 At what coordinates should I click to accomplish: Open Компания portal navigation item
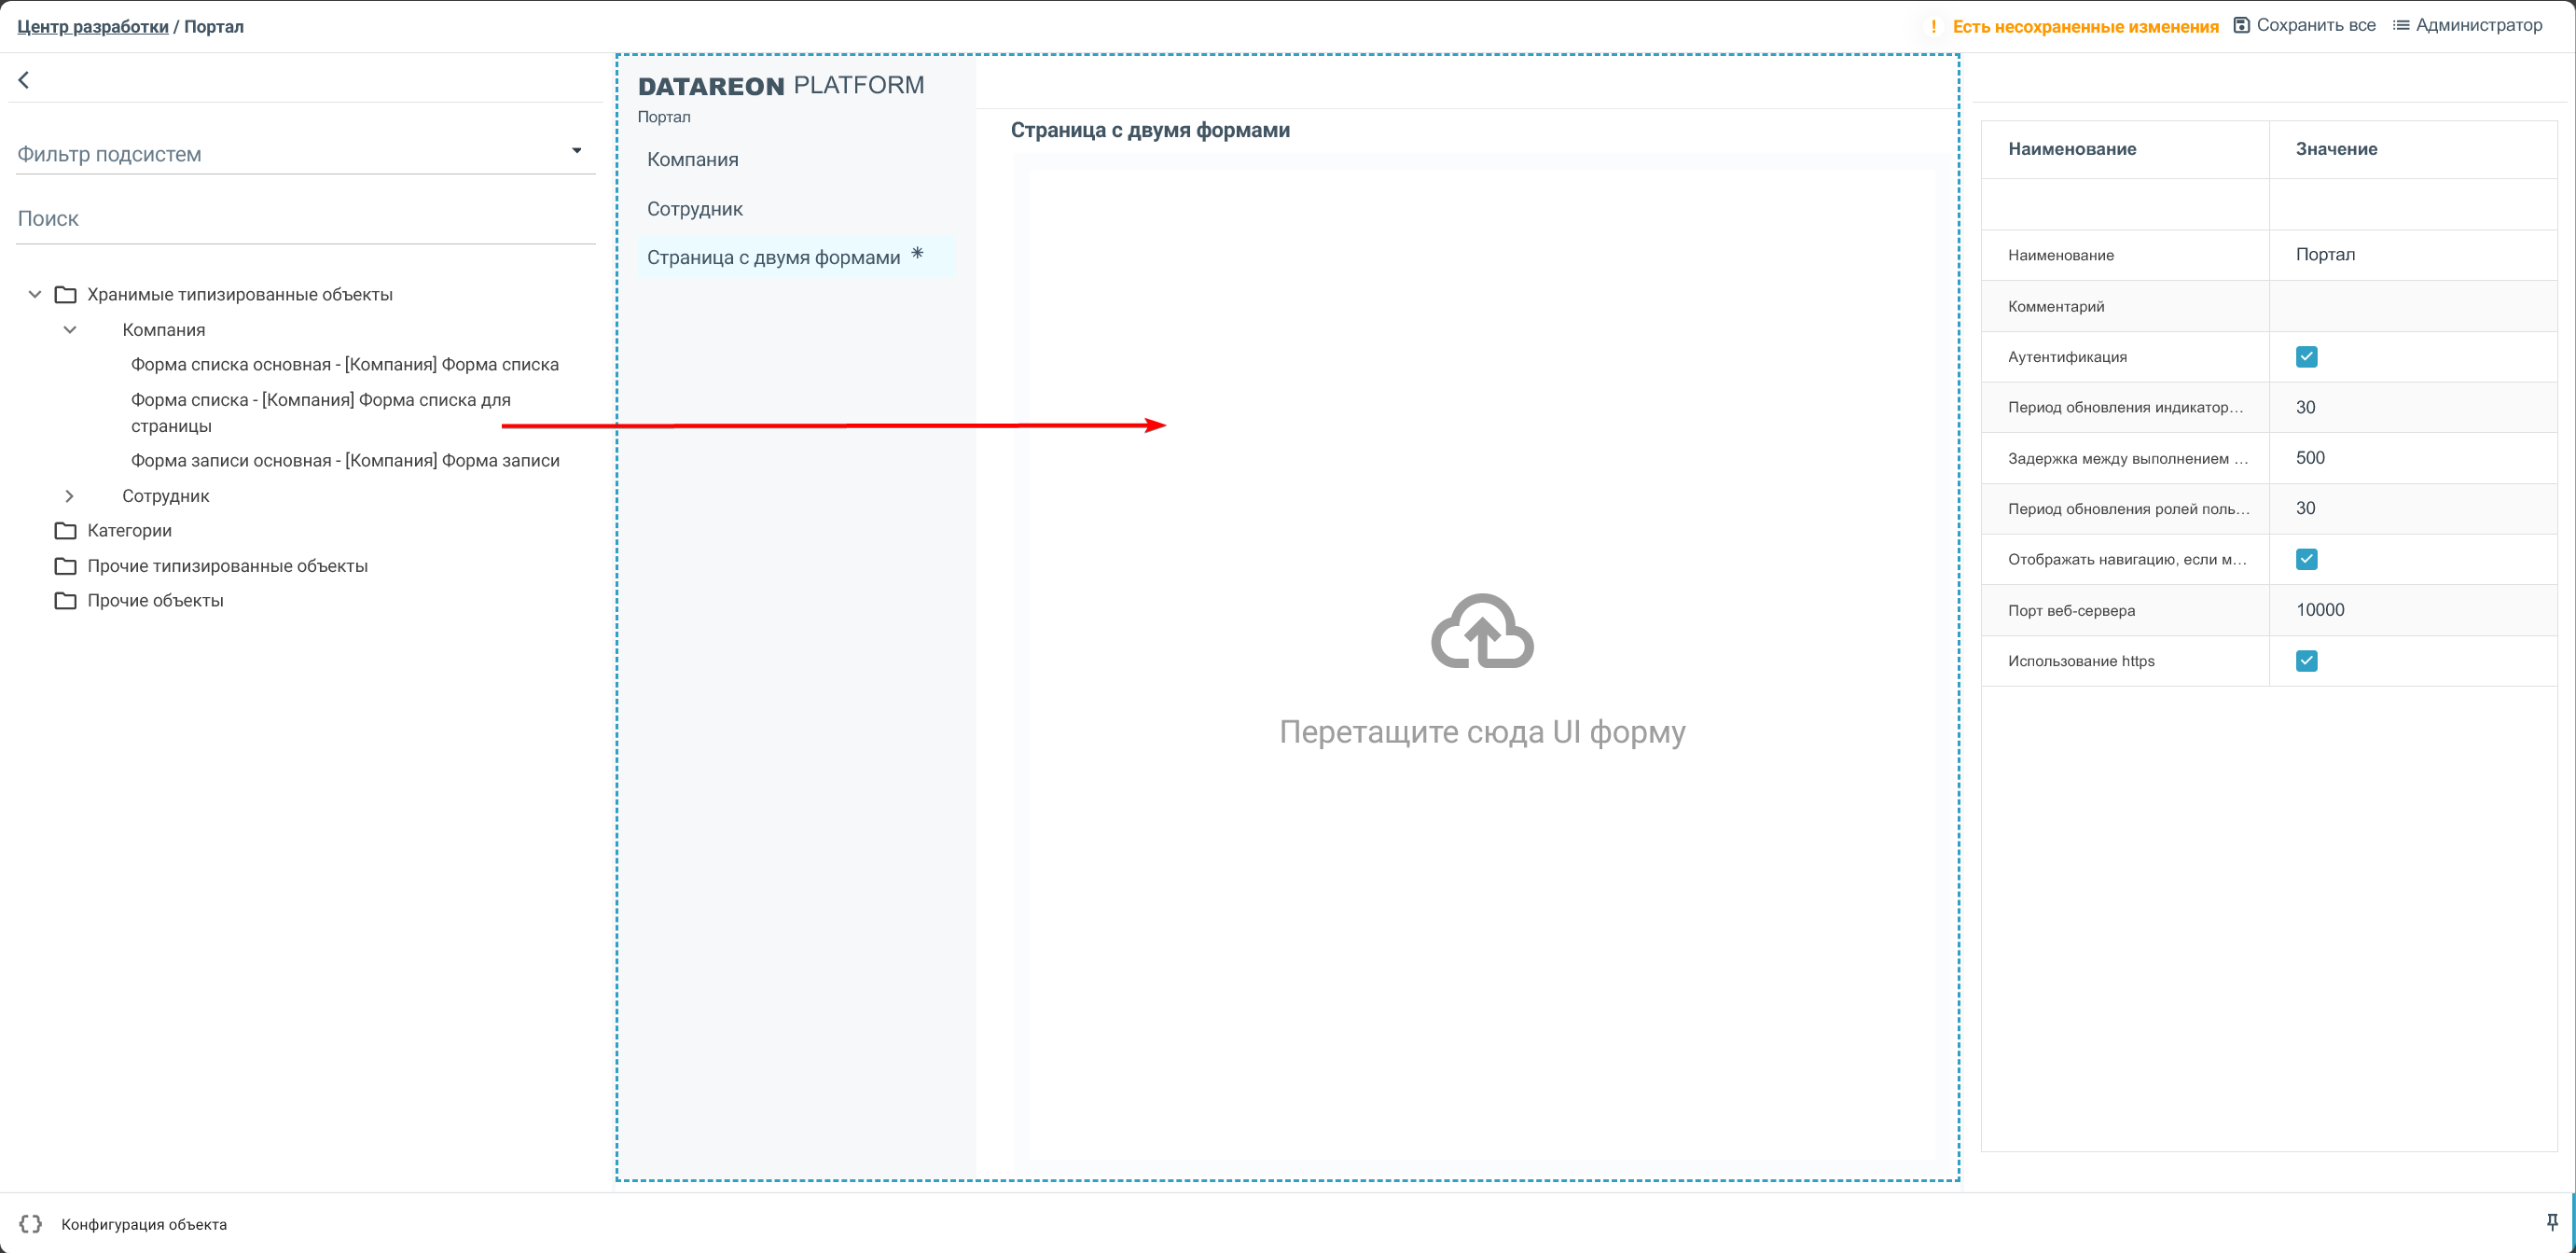point(692,160)
